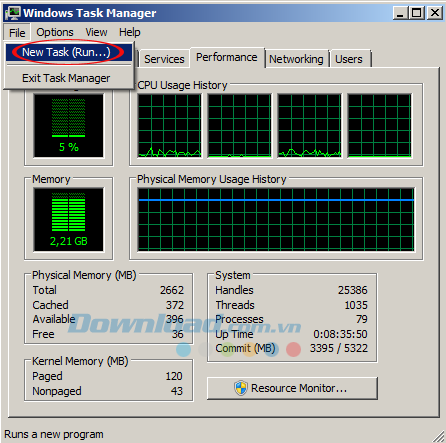Click the Commit value 3395 / 5322
446x443 pixels.
coord(339,348)
